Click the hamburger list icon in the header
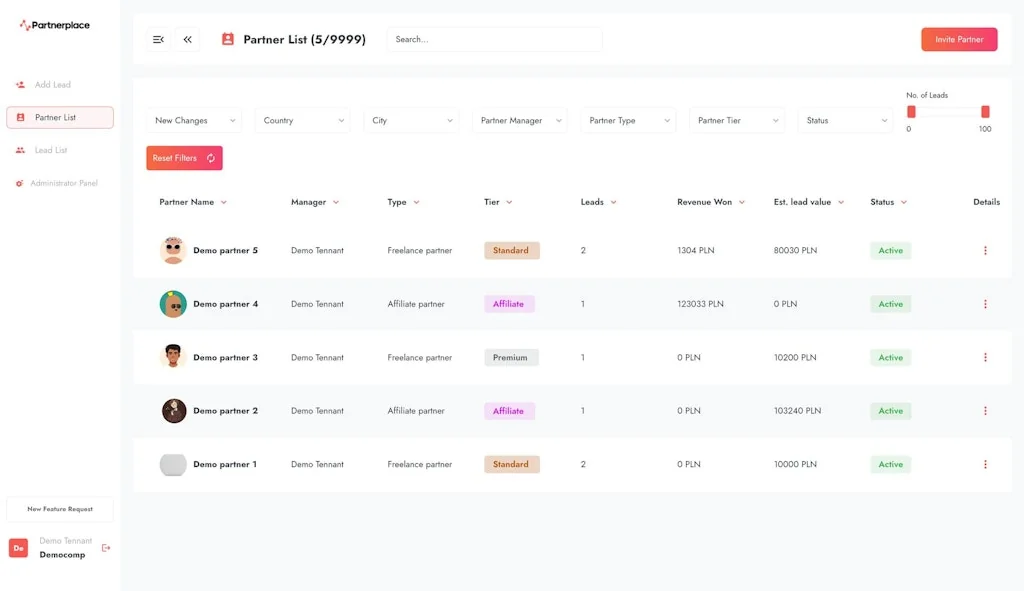This screenshot has height=591, width=1024. pos(157,39)
